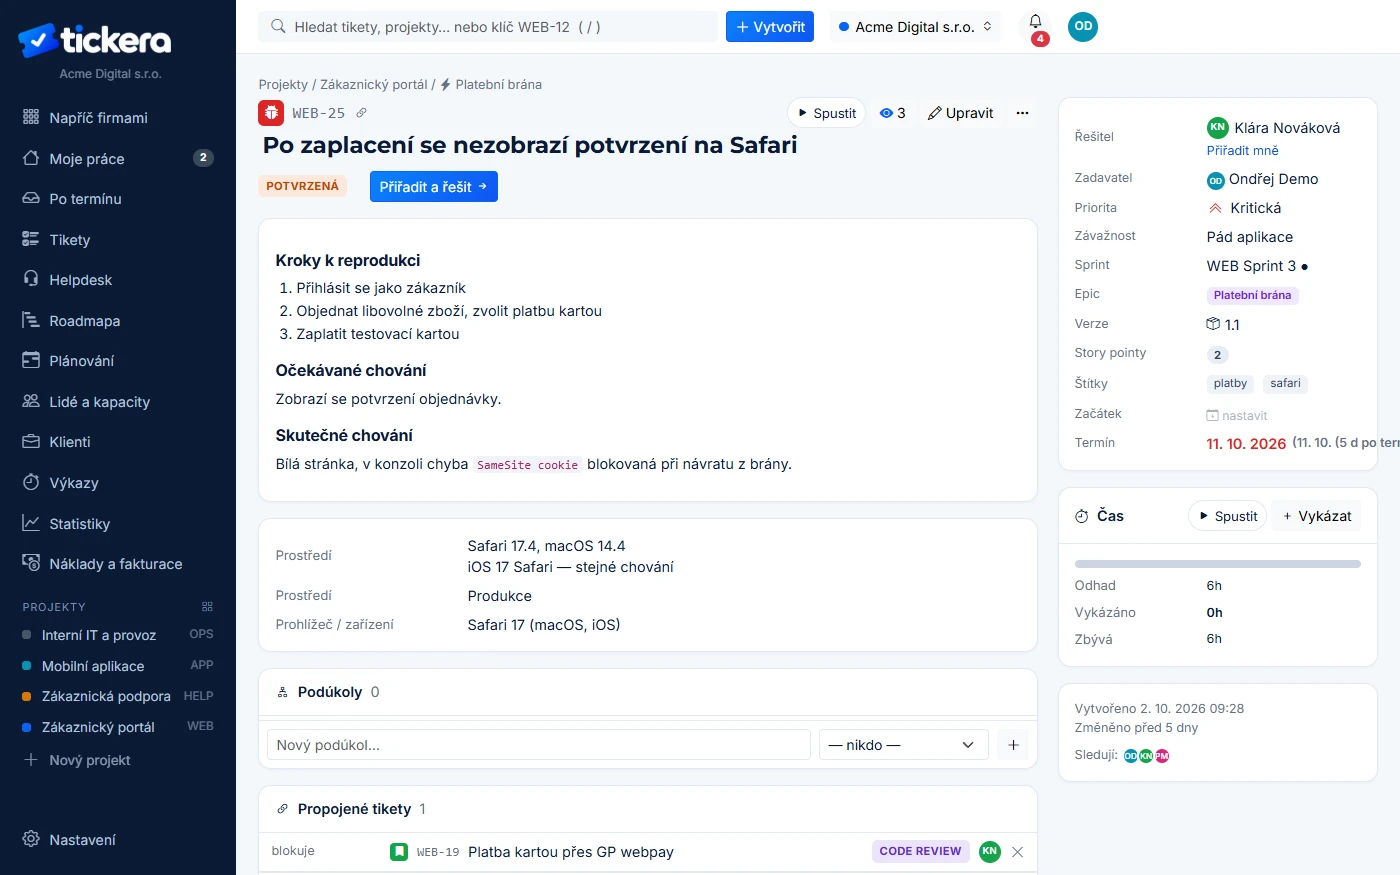1400x875 pixels.
Task: Open subtask assignee dropdown — nikdo —
Action: coord(903,745)
